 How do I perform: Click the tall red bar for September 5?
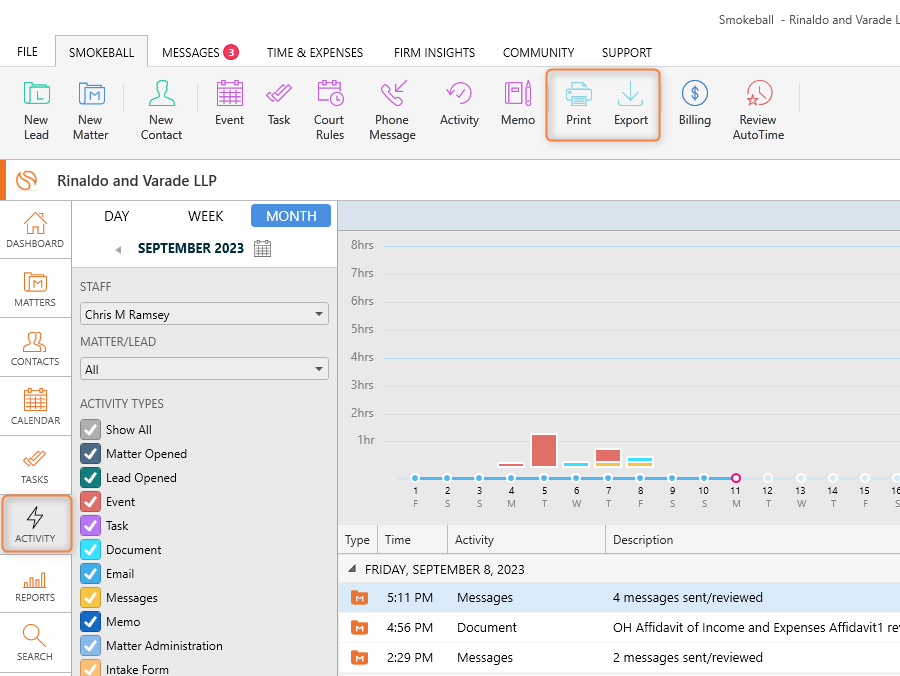[544, 450]
